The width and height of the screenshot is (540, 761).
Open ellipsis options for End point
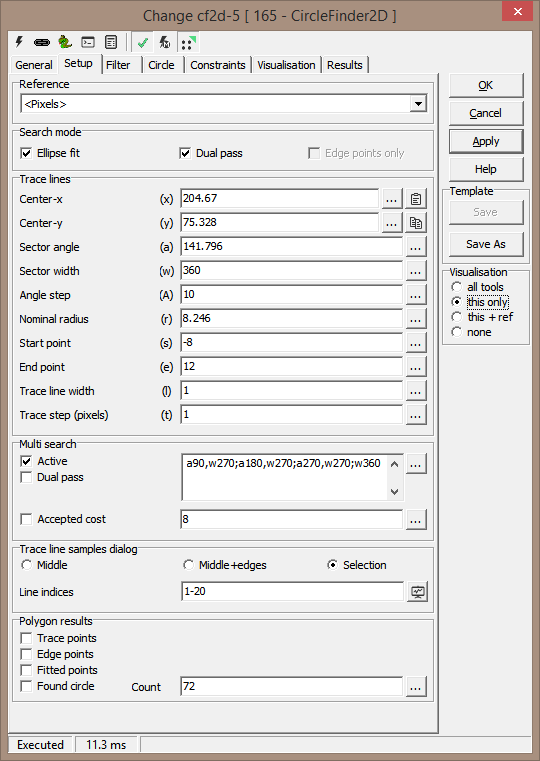coord(416,367)
